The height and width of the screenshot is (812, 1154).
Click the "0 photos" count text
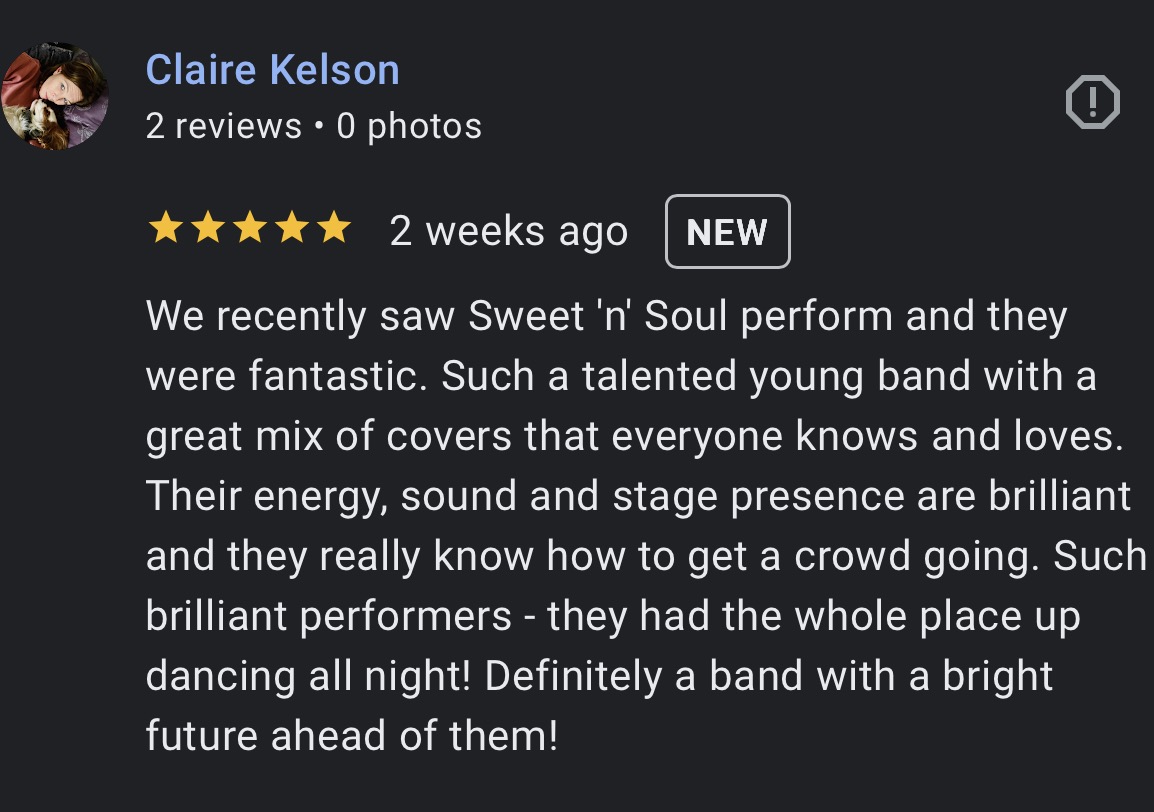tap(409, 127)
